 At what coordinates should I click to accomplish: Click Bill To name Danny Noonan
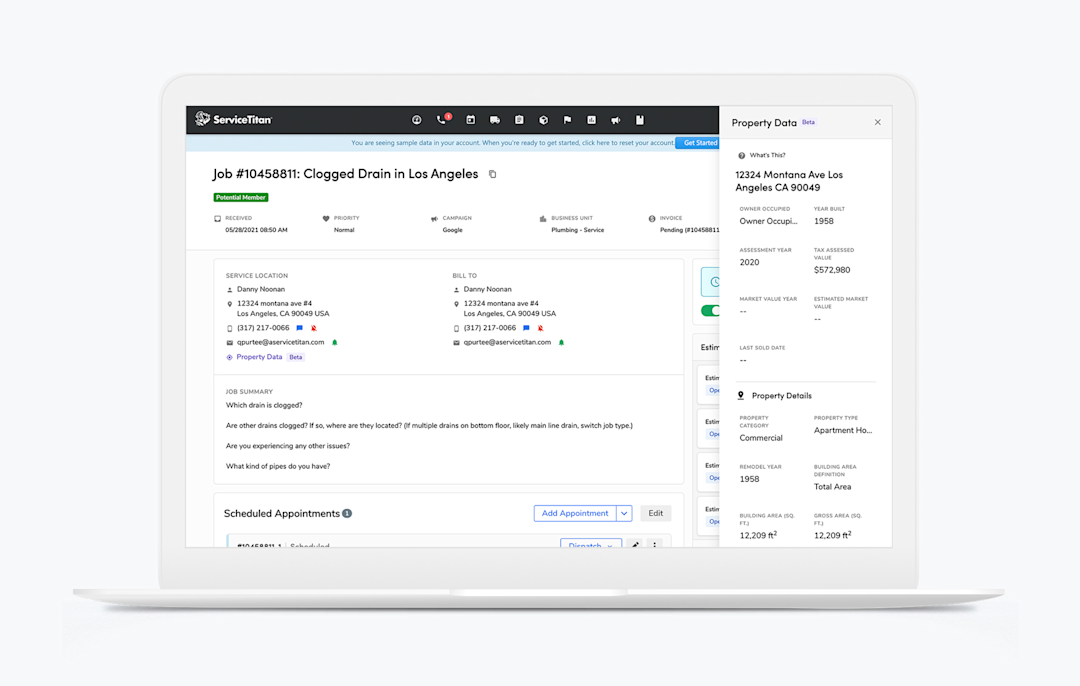pos(487,289)
